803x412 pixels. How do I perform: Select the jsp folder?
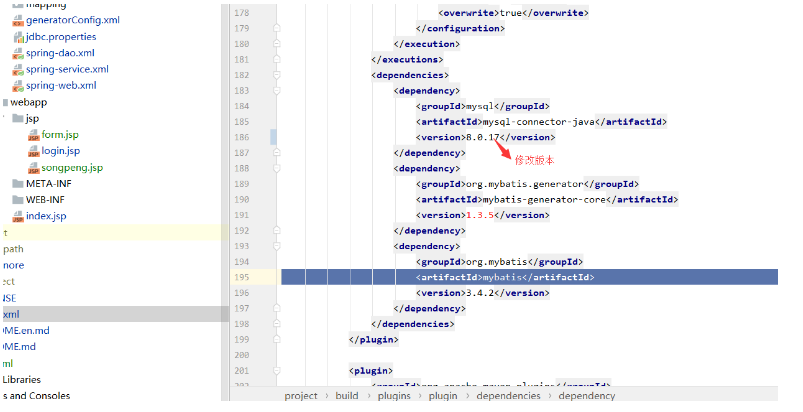(x=32, y=118)
